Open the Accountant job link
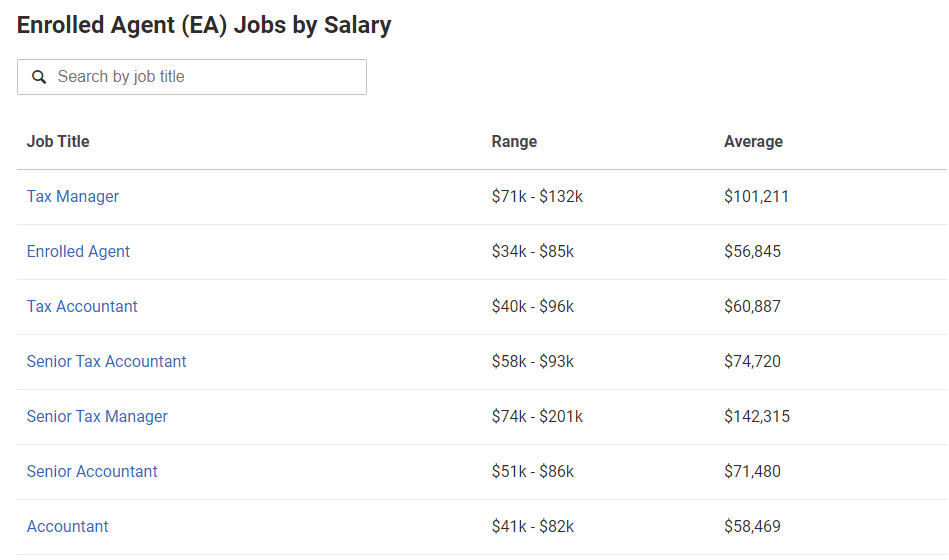The width and height of the screenshot is (949, 560). pyautogui.click(x=67, y=527)
